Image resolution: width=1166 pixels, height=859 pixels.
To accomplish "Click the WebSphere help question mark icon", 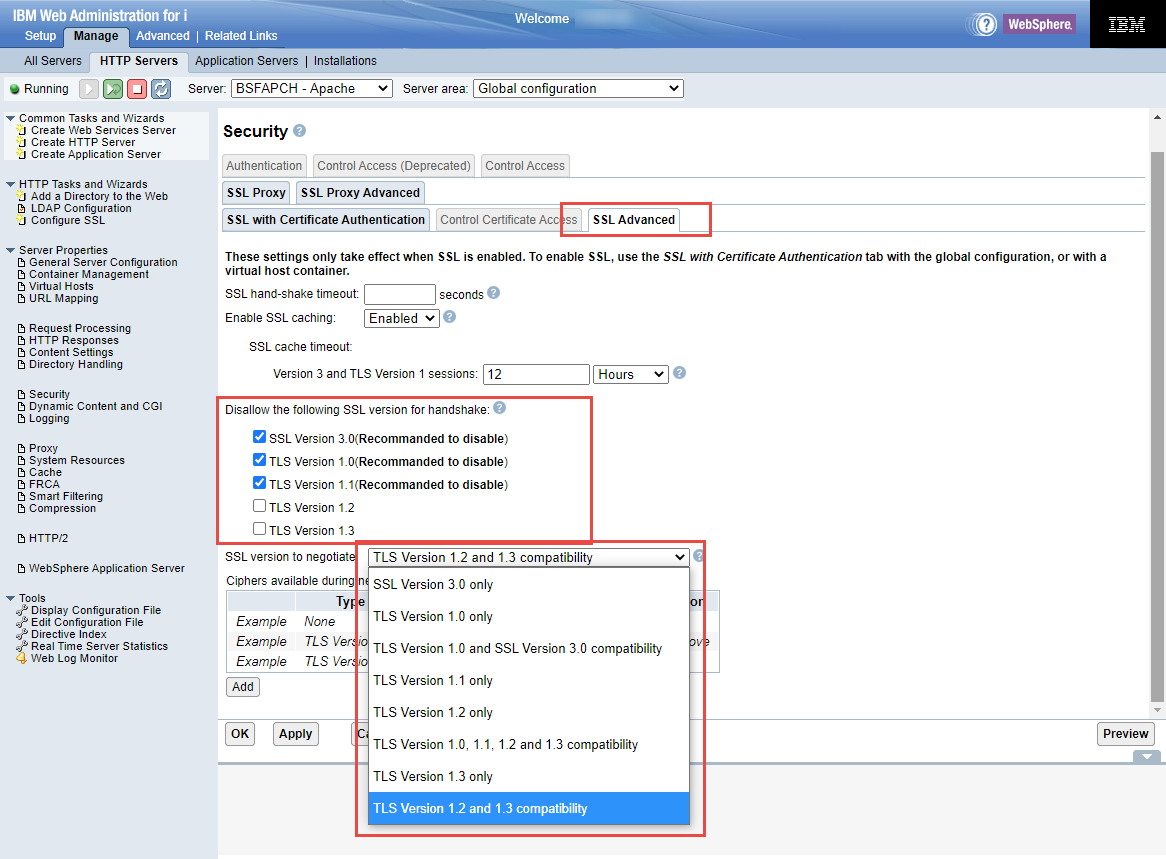I will 987,23.
